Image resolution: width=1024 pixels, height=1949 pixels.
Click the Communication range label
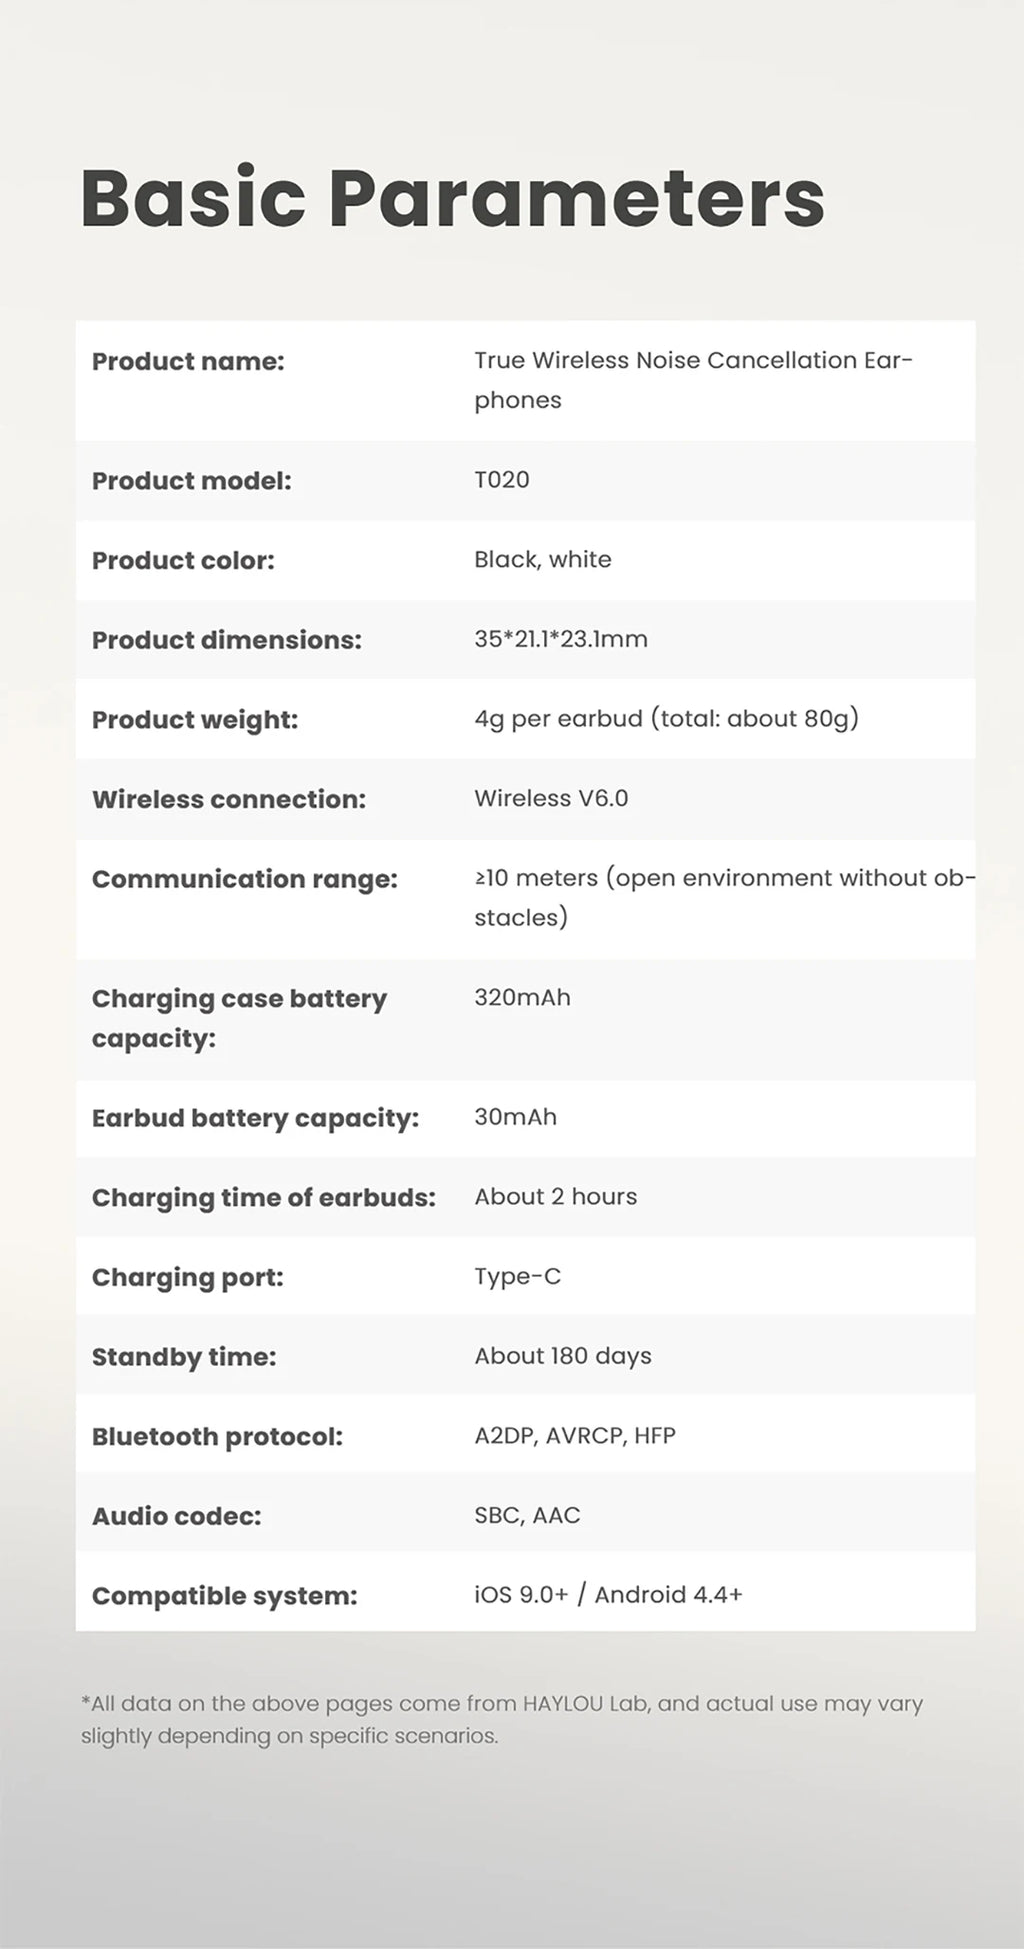(245, 879)
